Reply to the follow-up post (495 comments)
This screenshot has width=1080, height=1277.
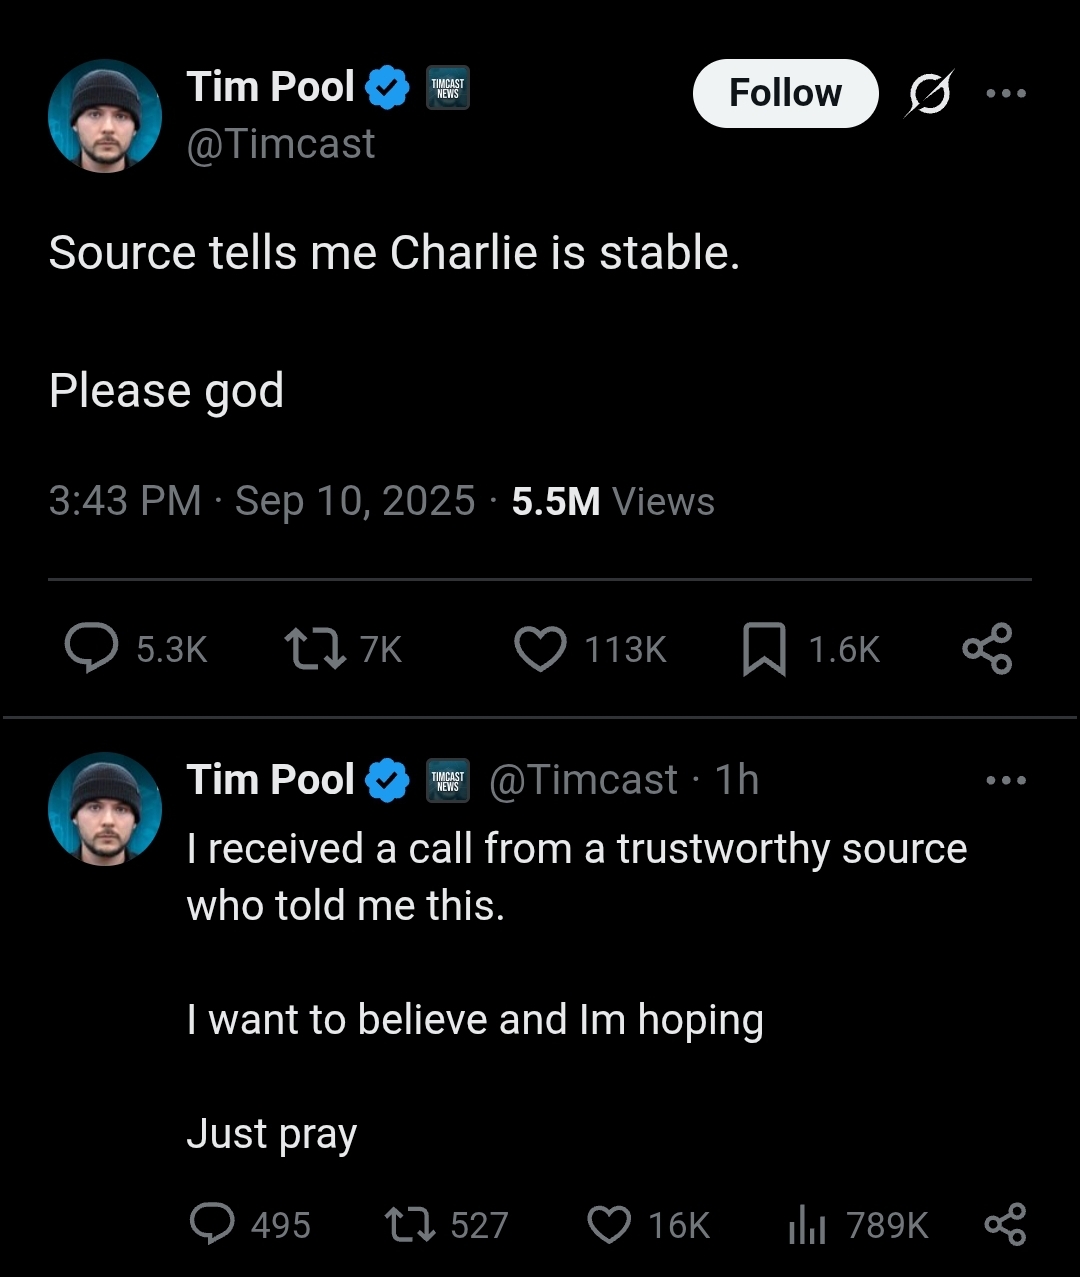click(212, 1224)
